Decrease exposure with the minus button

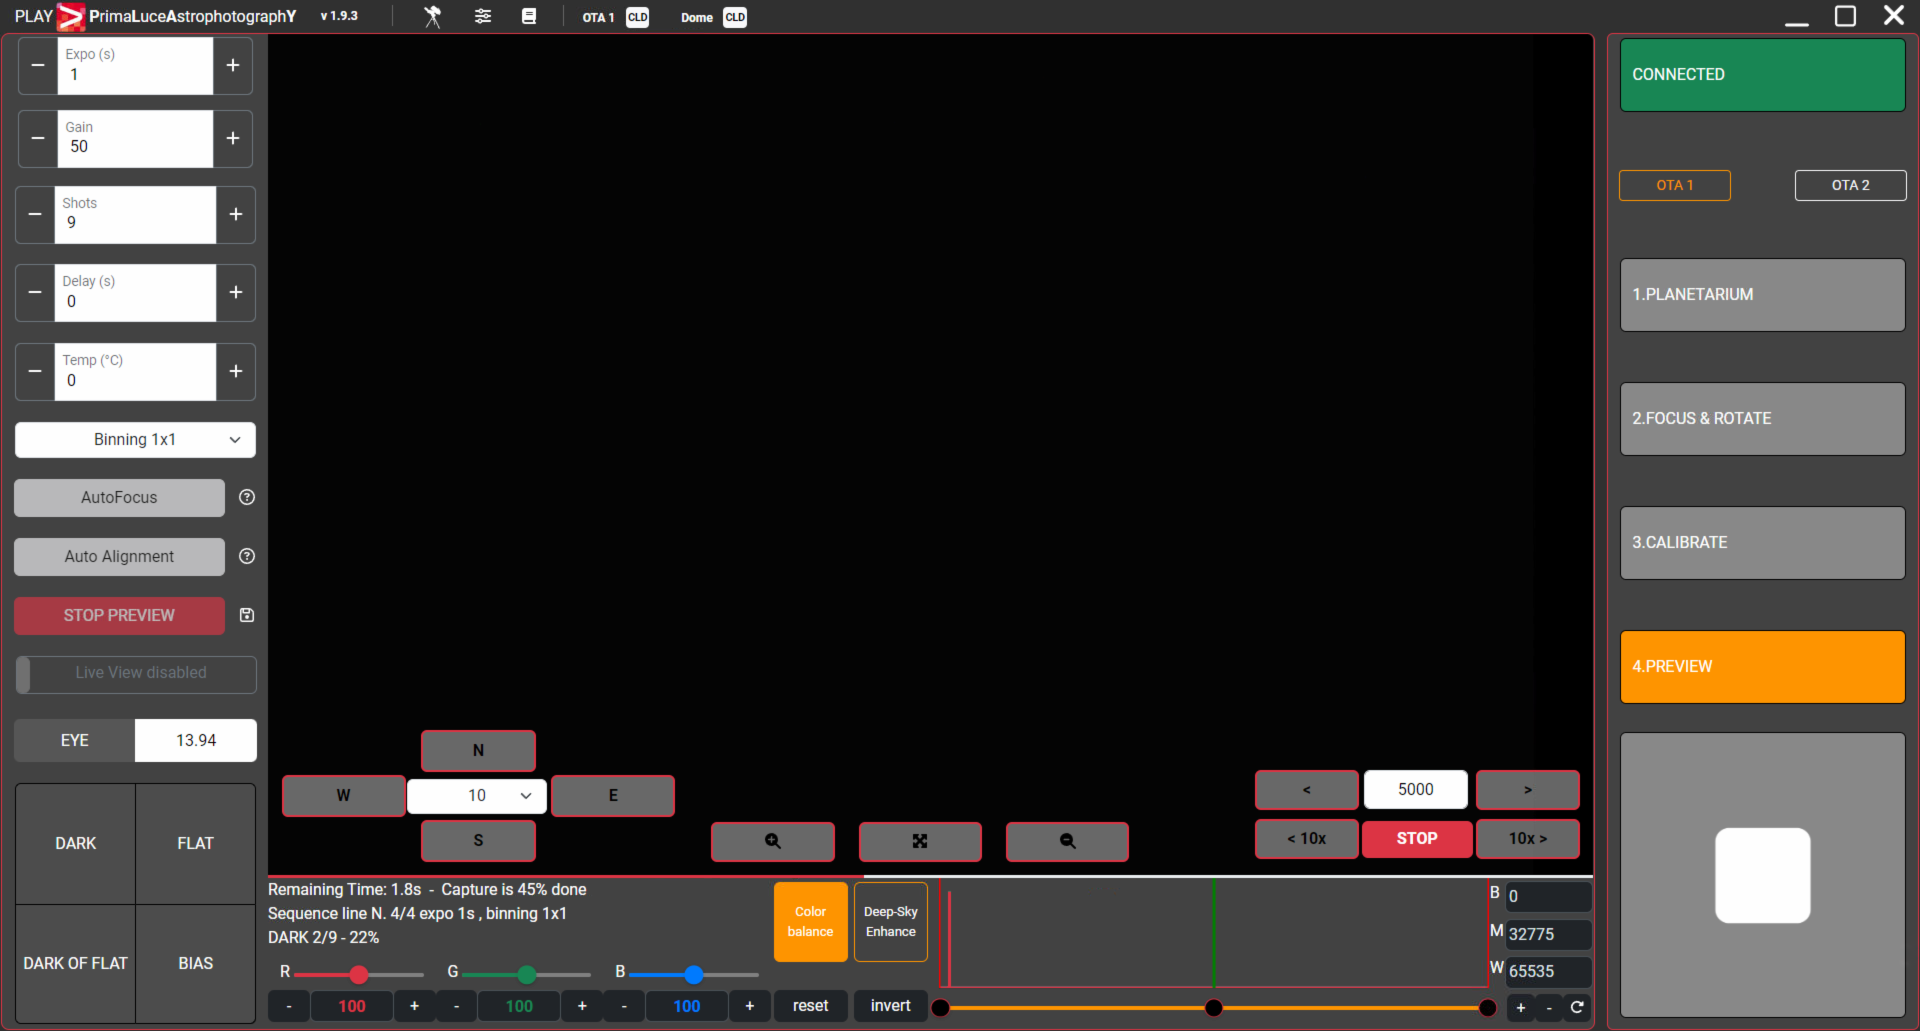[38, 65]
